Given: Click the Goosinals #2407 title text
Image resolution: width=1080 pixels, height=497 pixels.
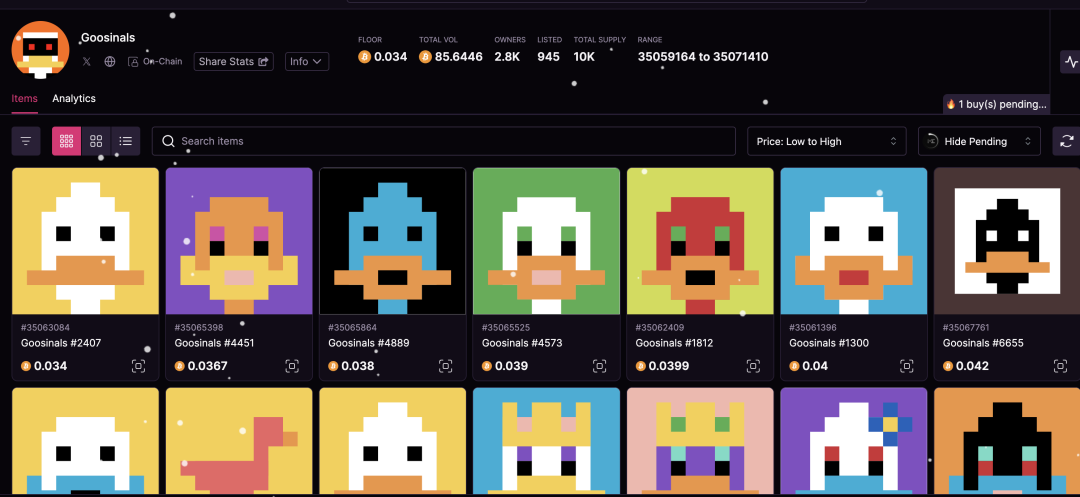Looking at the screenshot, I should (61, 343).
